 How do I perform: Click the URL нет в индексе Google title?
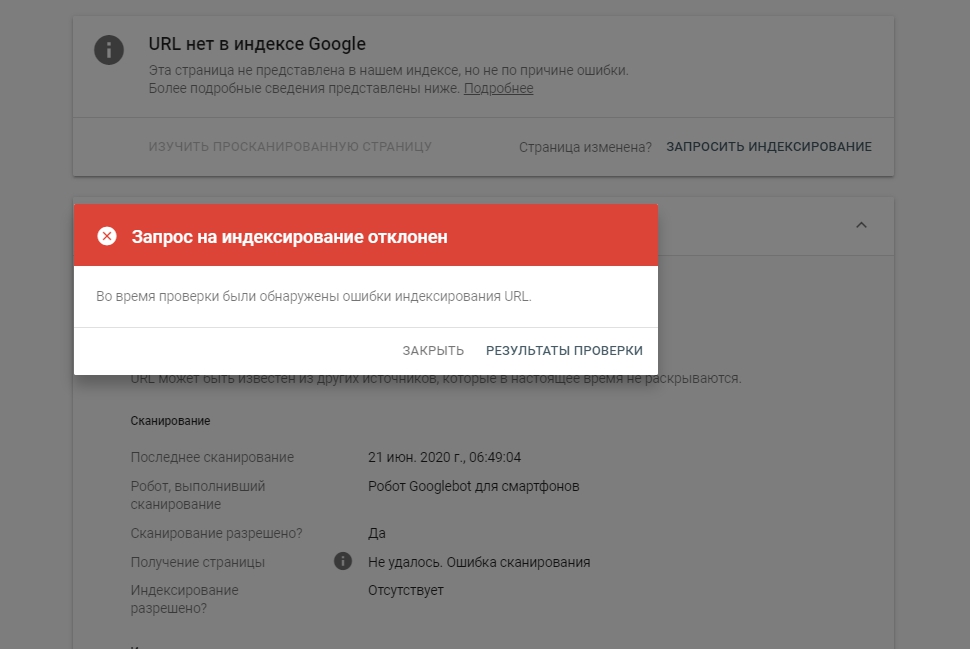click(257, 44)
